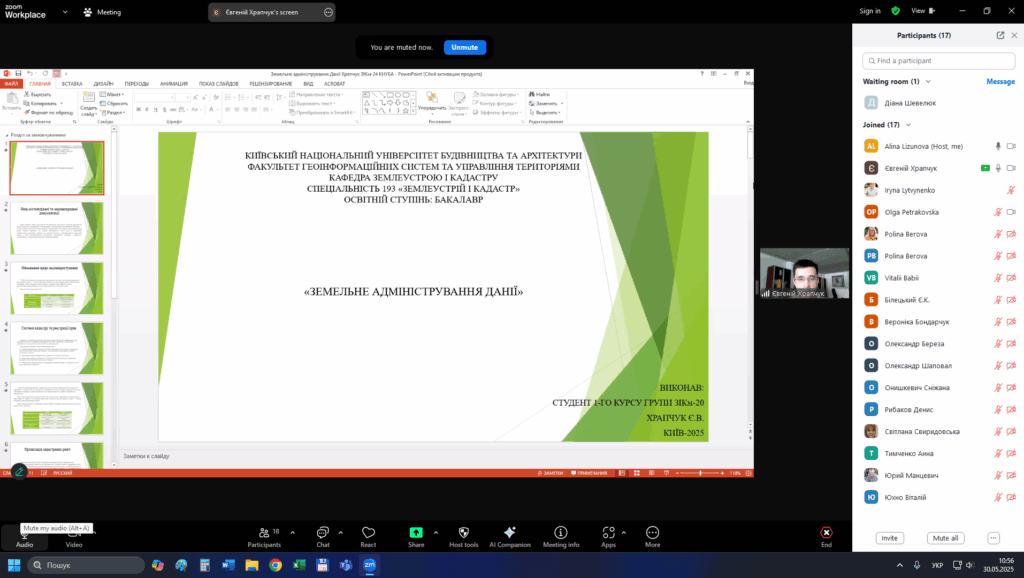Click the red End meeting icon
Screen dimensions: 1024x578
(x=826, y=533)
